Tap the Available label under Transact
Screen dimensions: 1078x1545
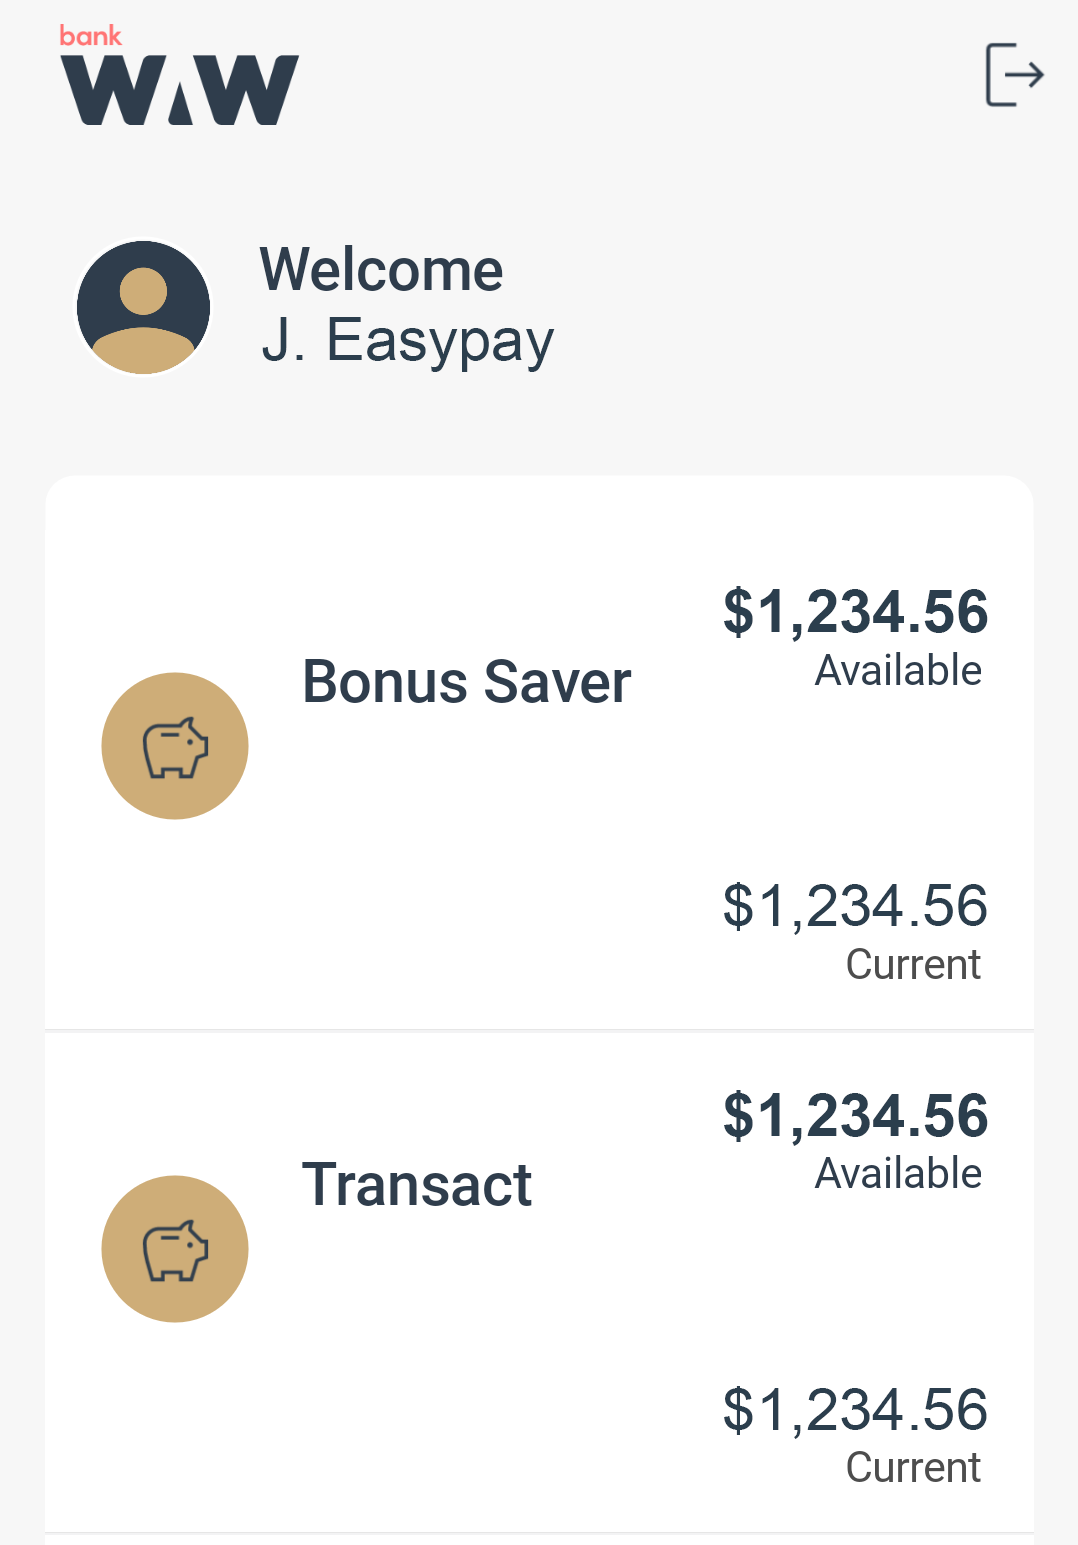pos(898,1174)
